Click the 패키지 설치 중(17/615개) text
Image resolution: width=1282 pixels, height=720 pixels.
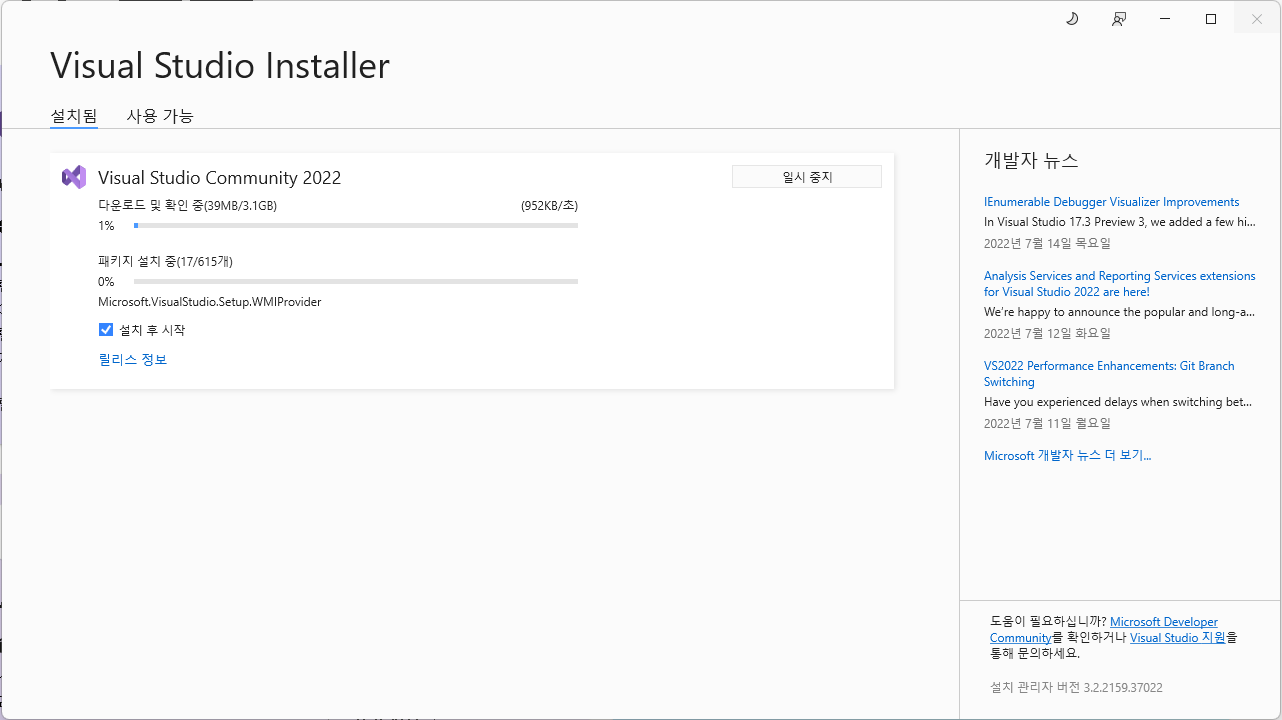(x=165, y=262)
